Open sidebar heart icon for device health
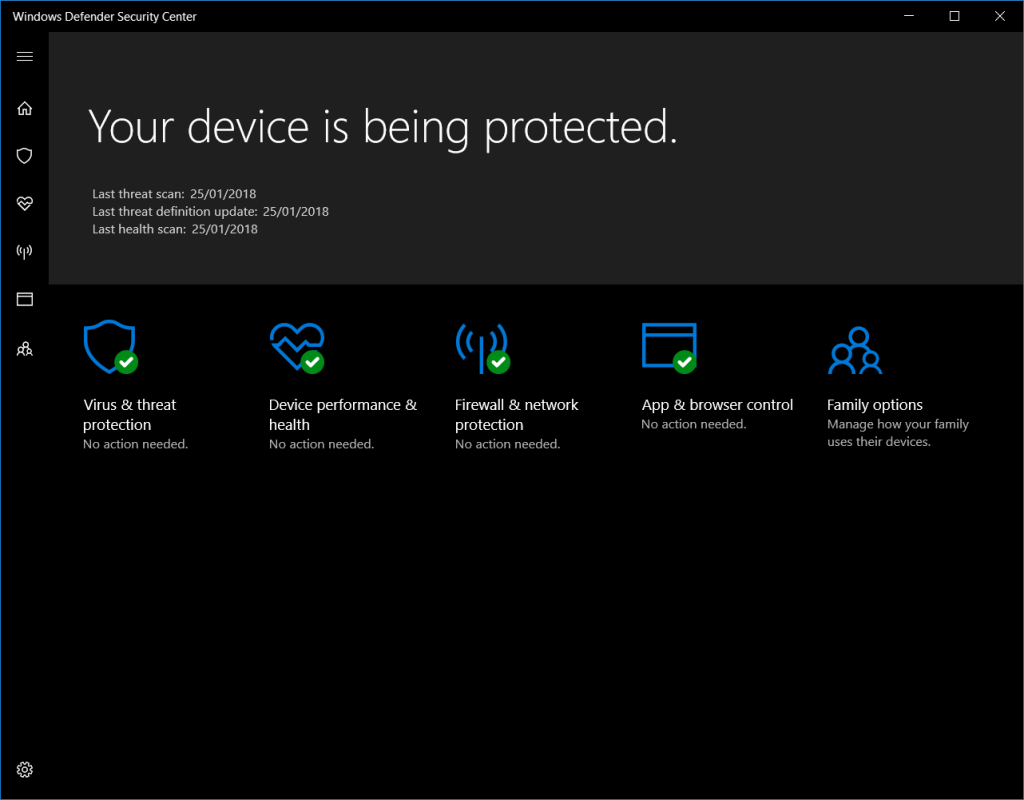This screenshot has width=1024, height=800. (x=25, y=204)
